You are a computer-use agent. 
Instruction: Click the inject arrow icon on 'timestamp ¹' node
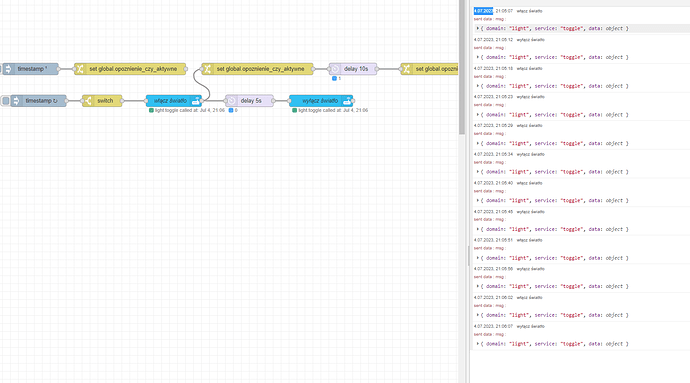(8, 69)
